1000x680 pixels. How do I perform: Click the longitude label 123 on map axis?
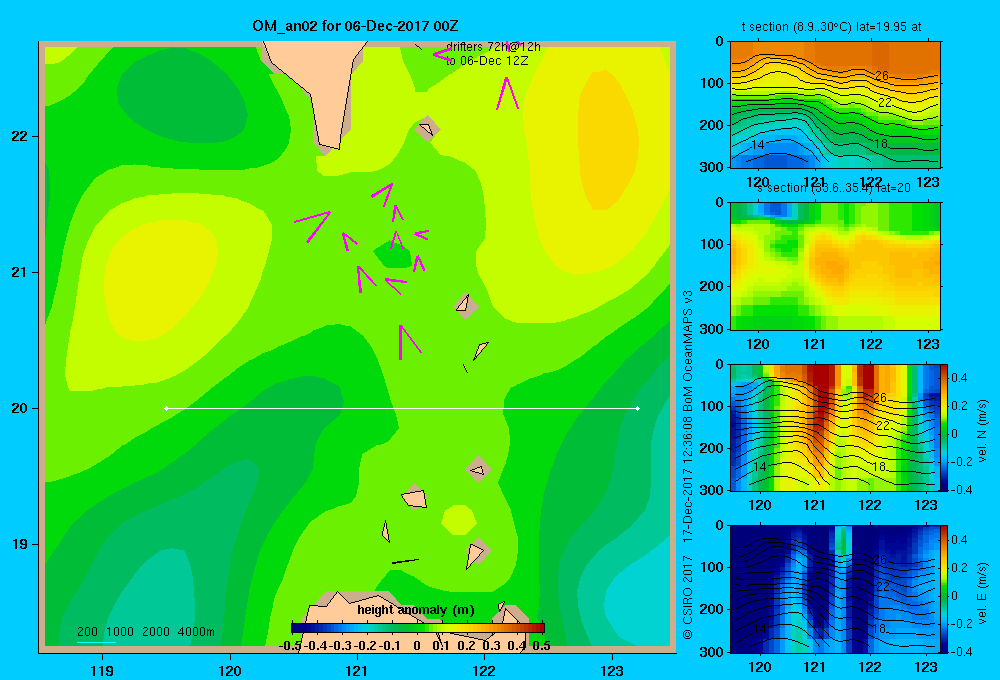612,670
